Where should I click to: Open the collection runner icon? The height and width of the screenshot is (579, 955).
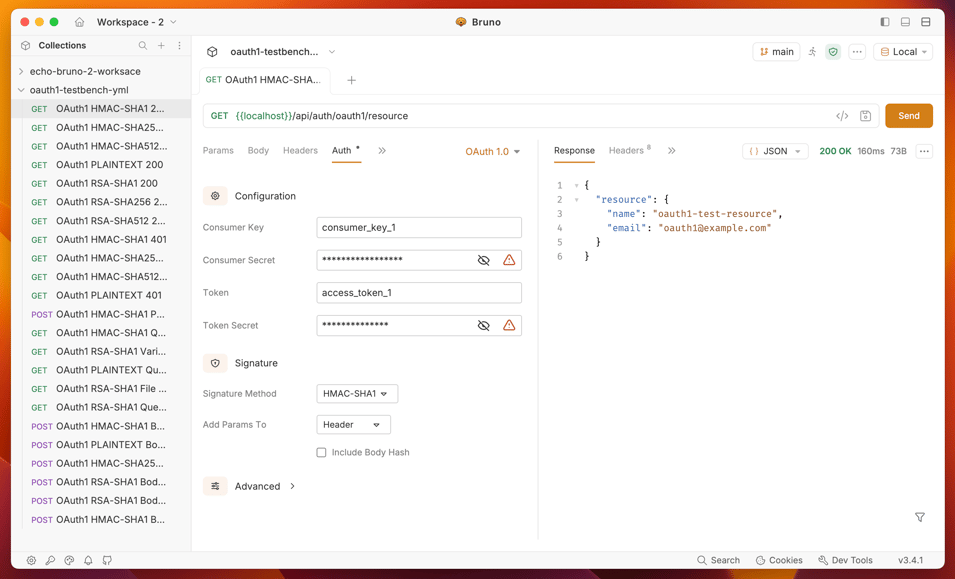(812, 52)
